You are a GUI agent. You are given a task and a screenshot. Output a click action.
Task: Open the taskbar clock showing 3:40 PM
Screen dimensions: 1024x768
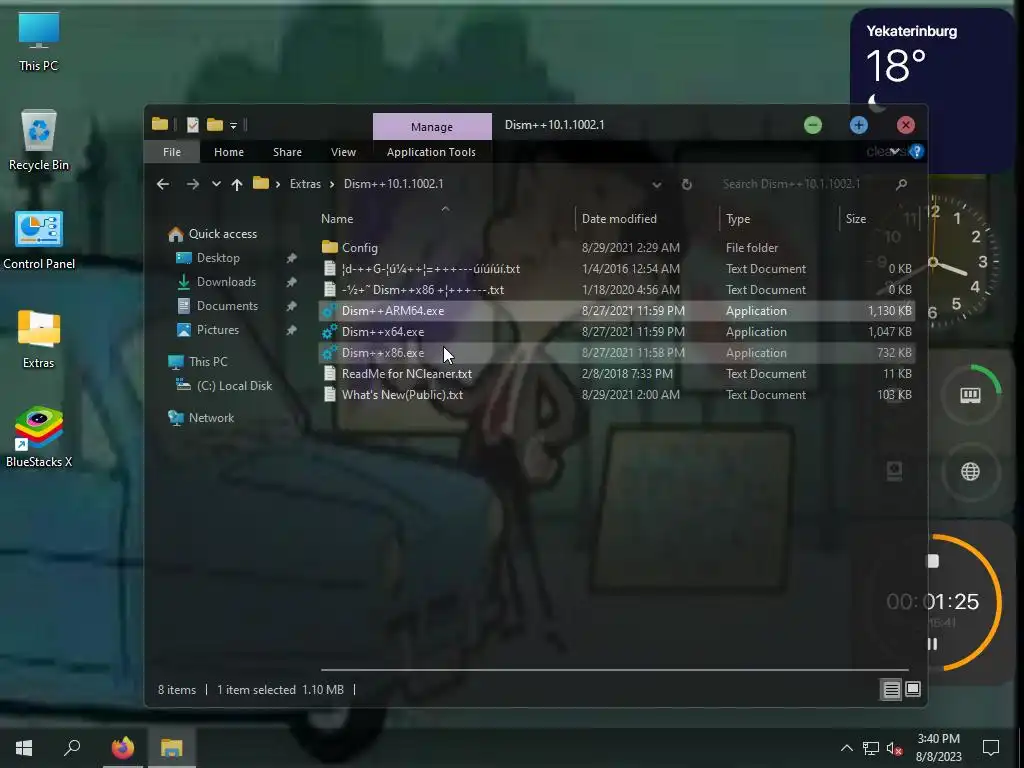(938, 748)
